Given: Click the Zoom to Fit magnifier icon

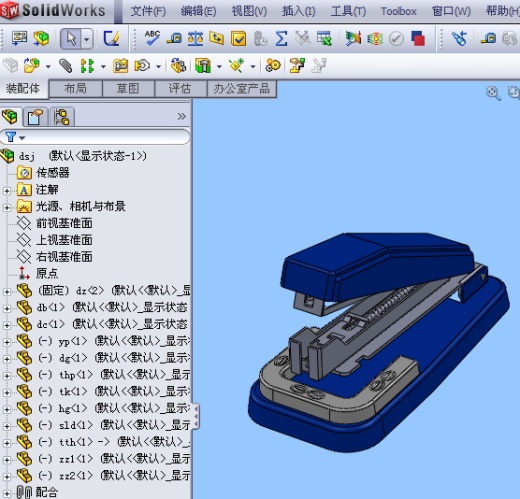Looking at the screenshot, I should [493, 93].
